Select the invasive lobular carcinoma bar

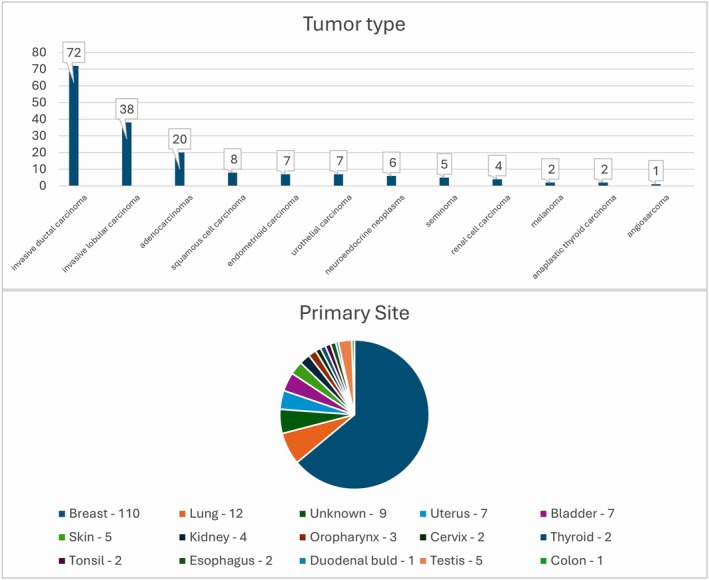(x=127, y=154)
